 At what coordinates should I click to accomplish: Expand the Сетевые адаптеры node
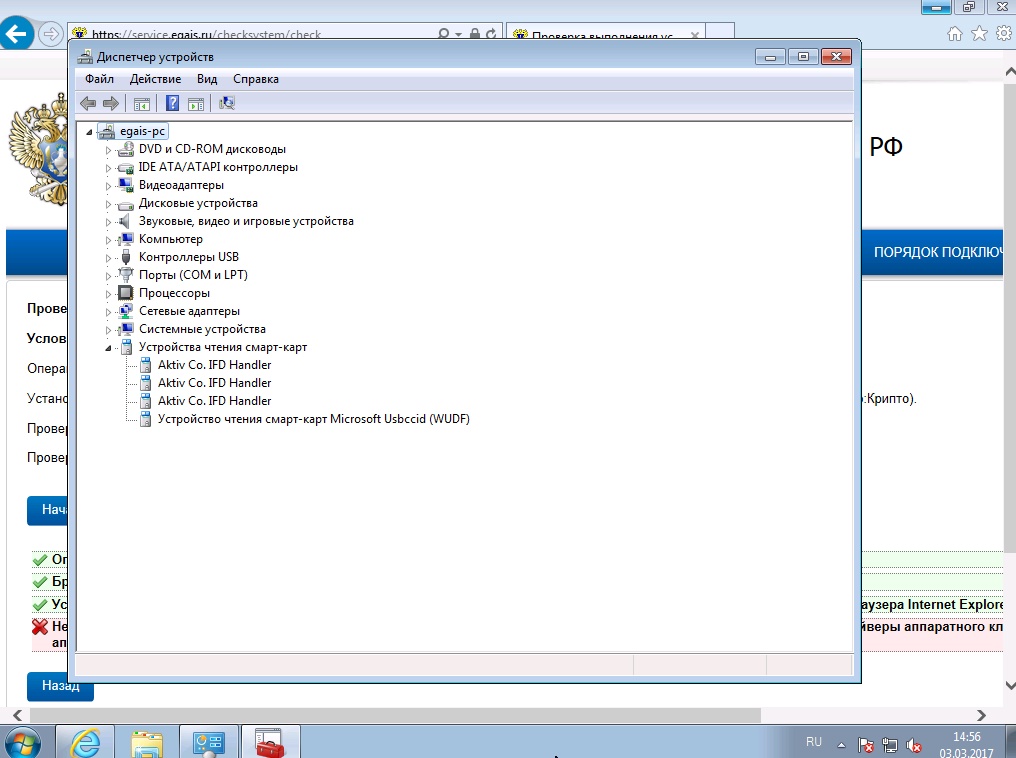click(x=108, y=312)
